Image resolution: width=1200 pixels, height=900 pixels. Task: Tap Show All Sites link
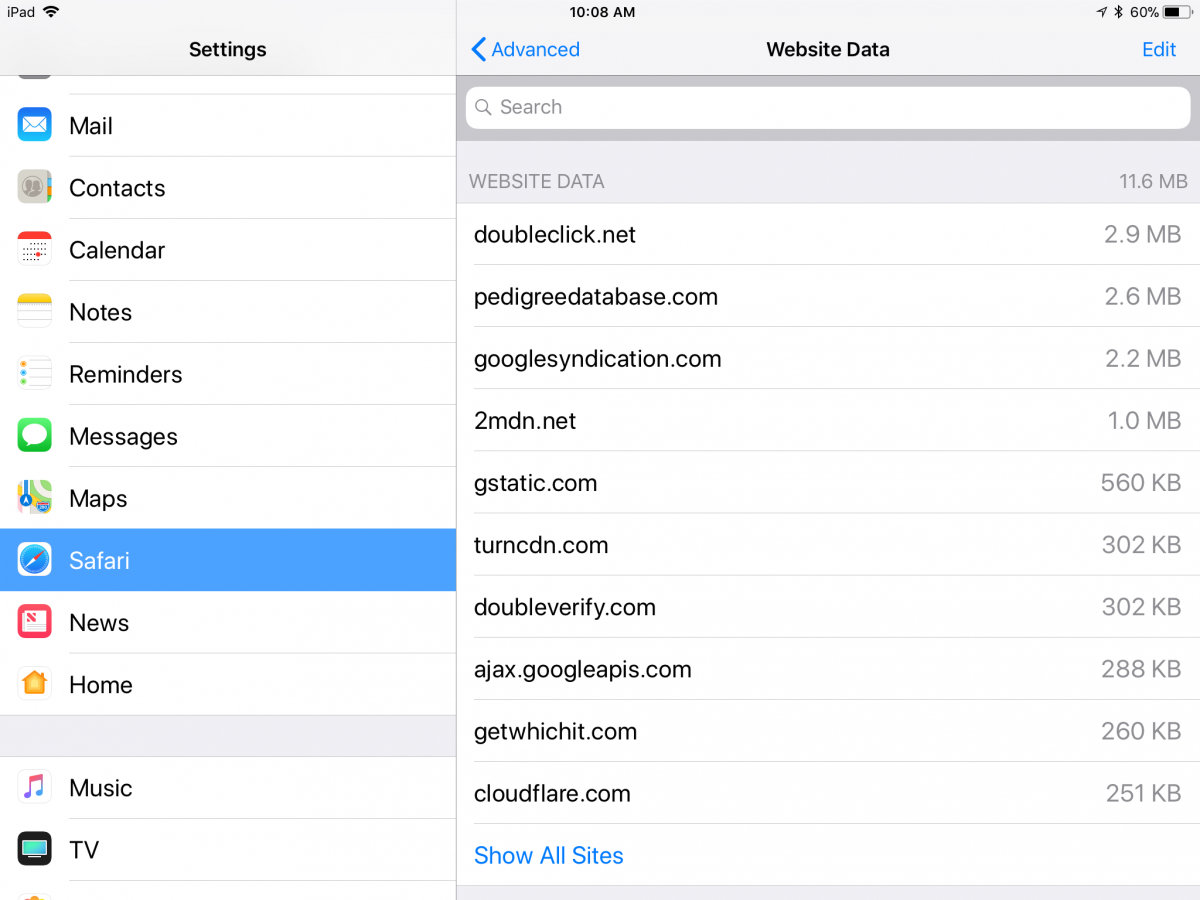[549, 855]
